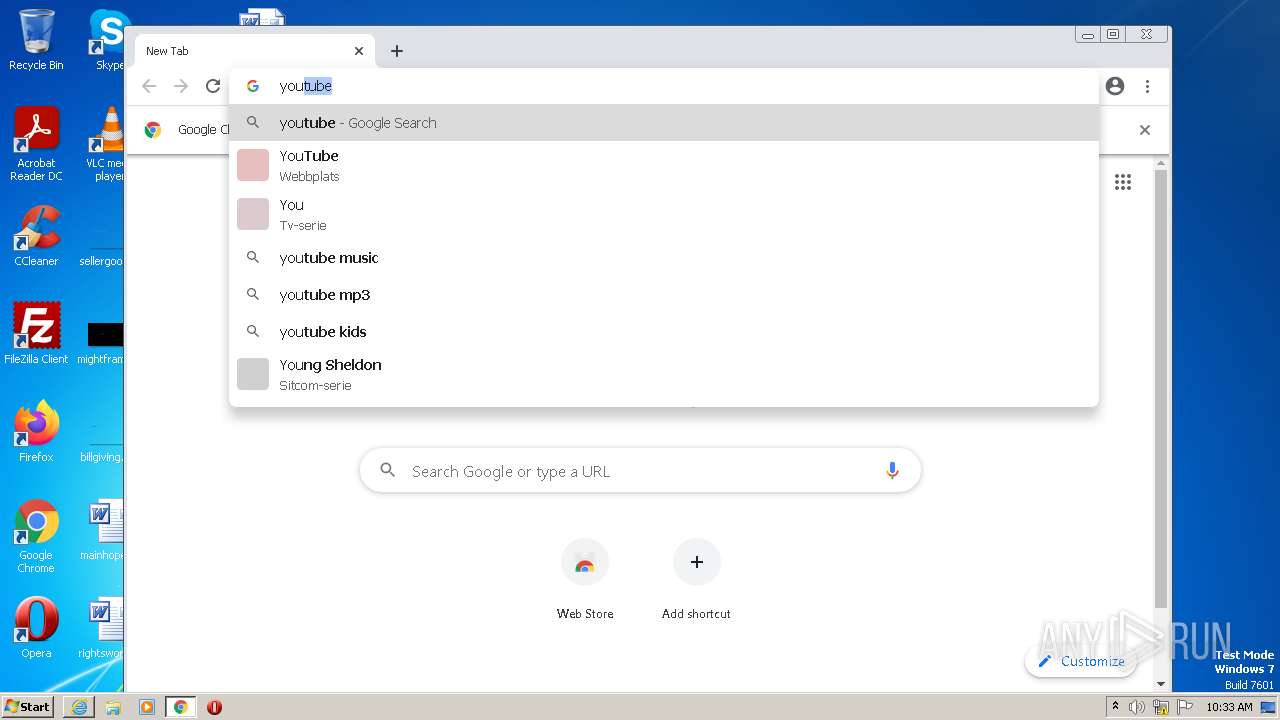1280x720 pixels.
Task: Click the scrollbar down arrow
Action: coord(1161,684)
